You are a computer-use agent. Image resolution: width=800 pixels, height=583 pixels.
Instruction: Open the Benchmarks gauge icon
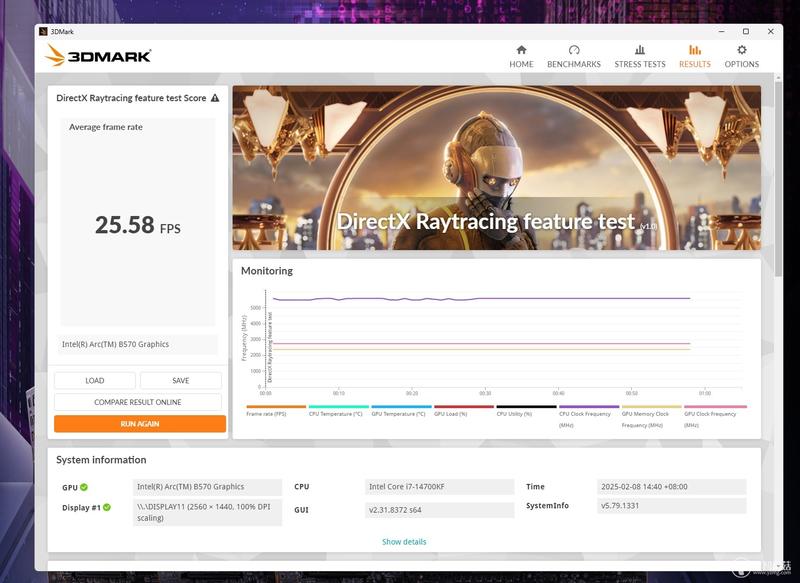coord(574,50)
